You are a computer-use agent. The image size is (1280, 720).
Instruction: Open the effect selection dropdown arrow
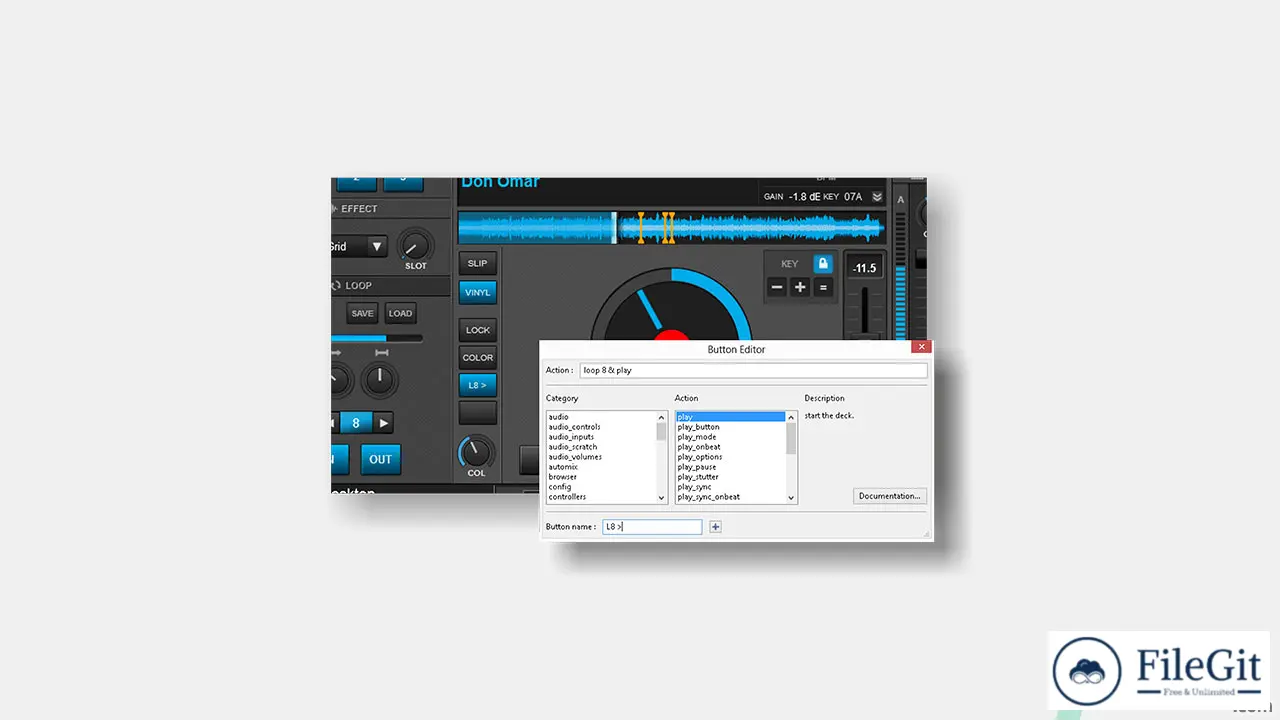[x=377, y=246]
